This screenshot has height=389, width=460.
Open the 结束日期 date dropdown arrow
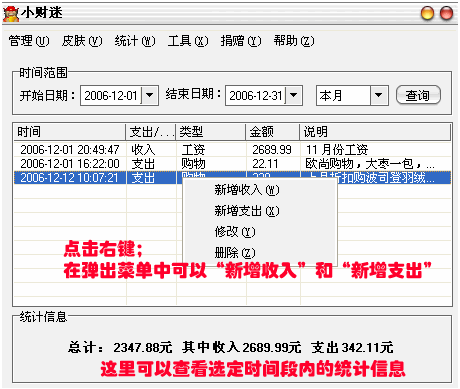pos(293,95)
